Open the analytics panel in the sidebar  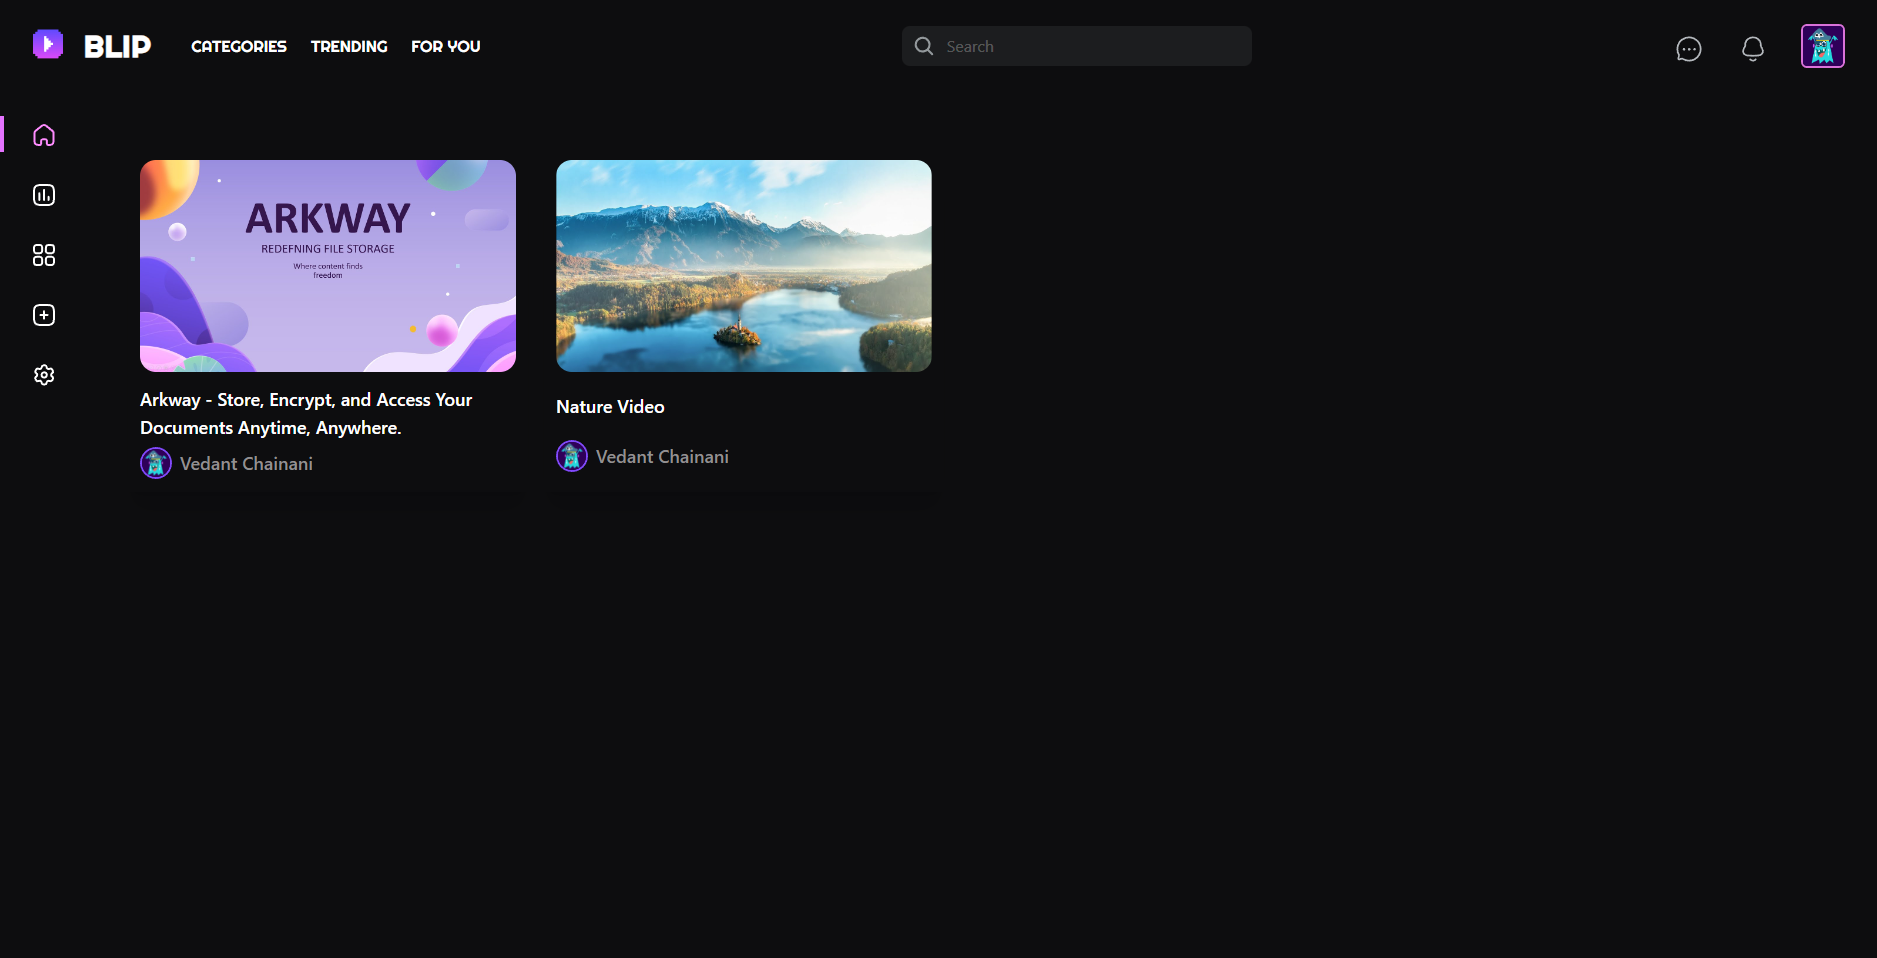click(x=43, y=194)
